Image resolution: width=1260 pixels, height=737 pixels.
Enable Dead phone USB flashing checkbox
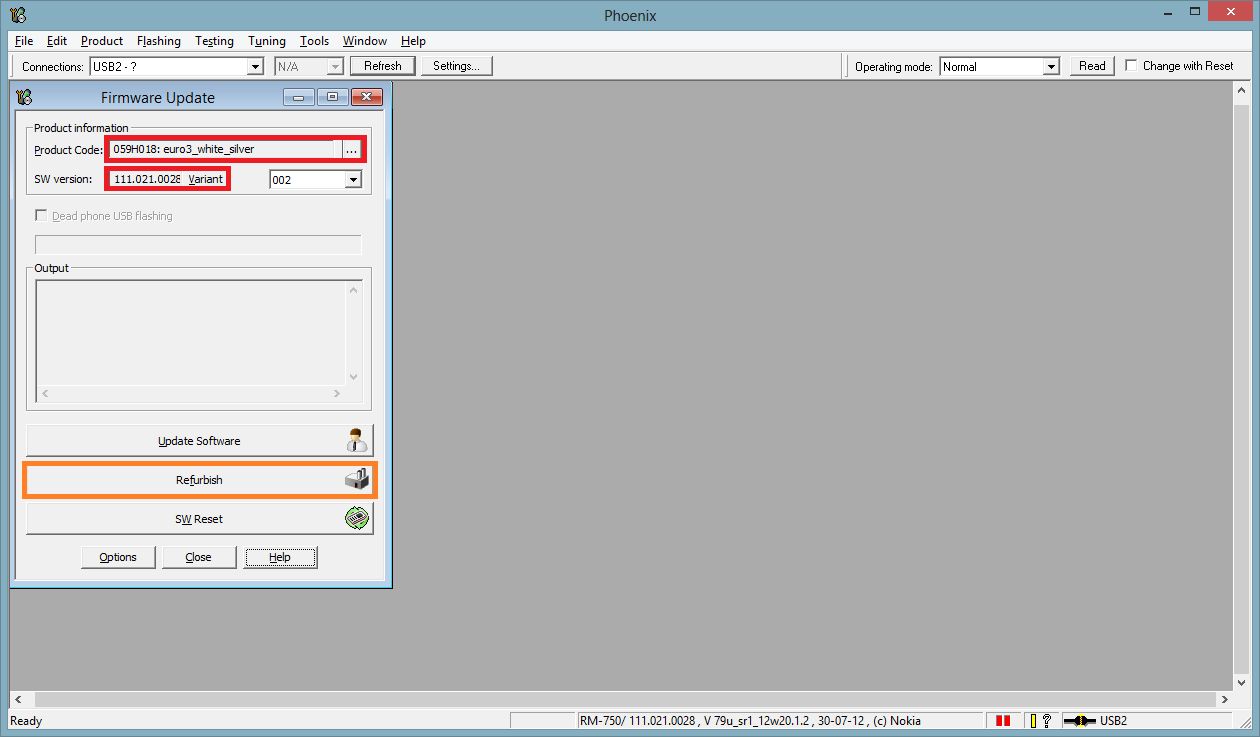pyautogui.click(x=41, y=215)
